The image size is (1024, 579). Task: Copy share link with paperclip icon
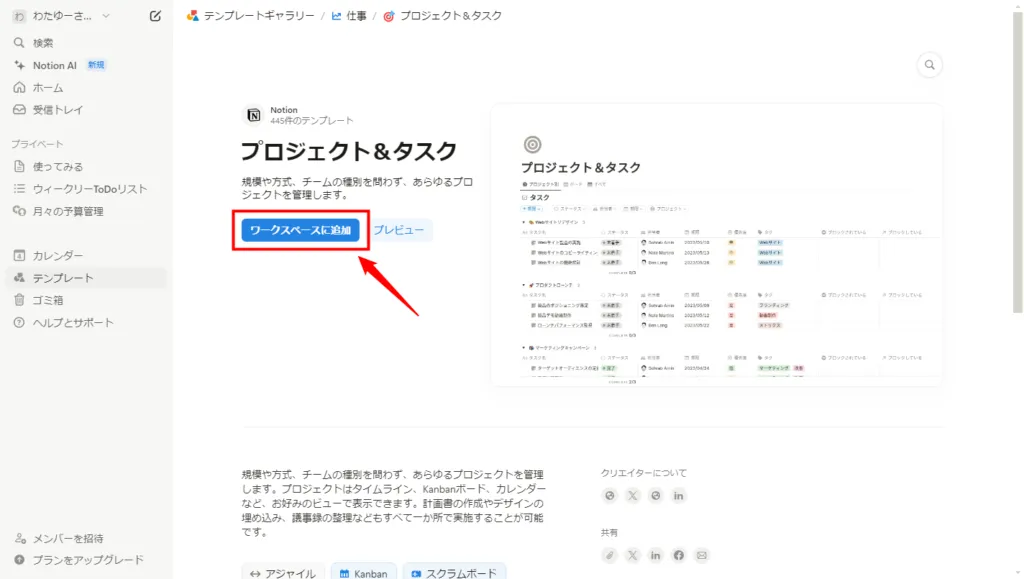point(609,555)
